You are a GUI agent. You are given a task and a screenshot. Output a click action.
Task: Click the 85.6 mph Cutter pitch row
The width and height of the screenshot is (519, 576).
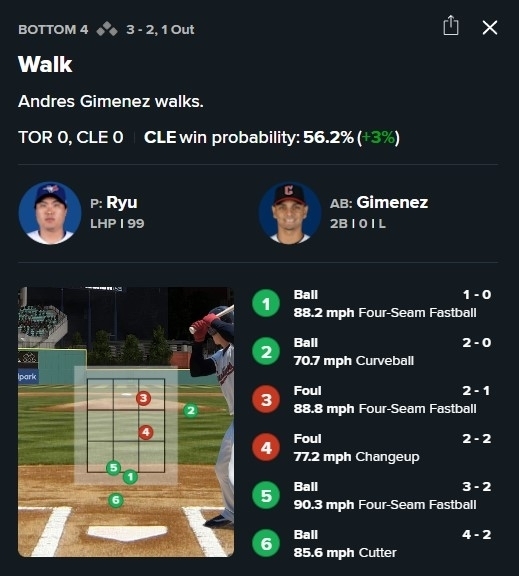coord(371,544)
